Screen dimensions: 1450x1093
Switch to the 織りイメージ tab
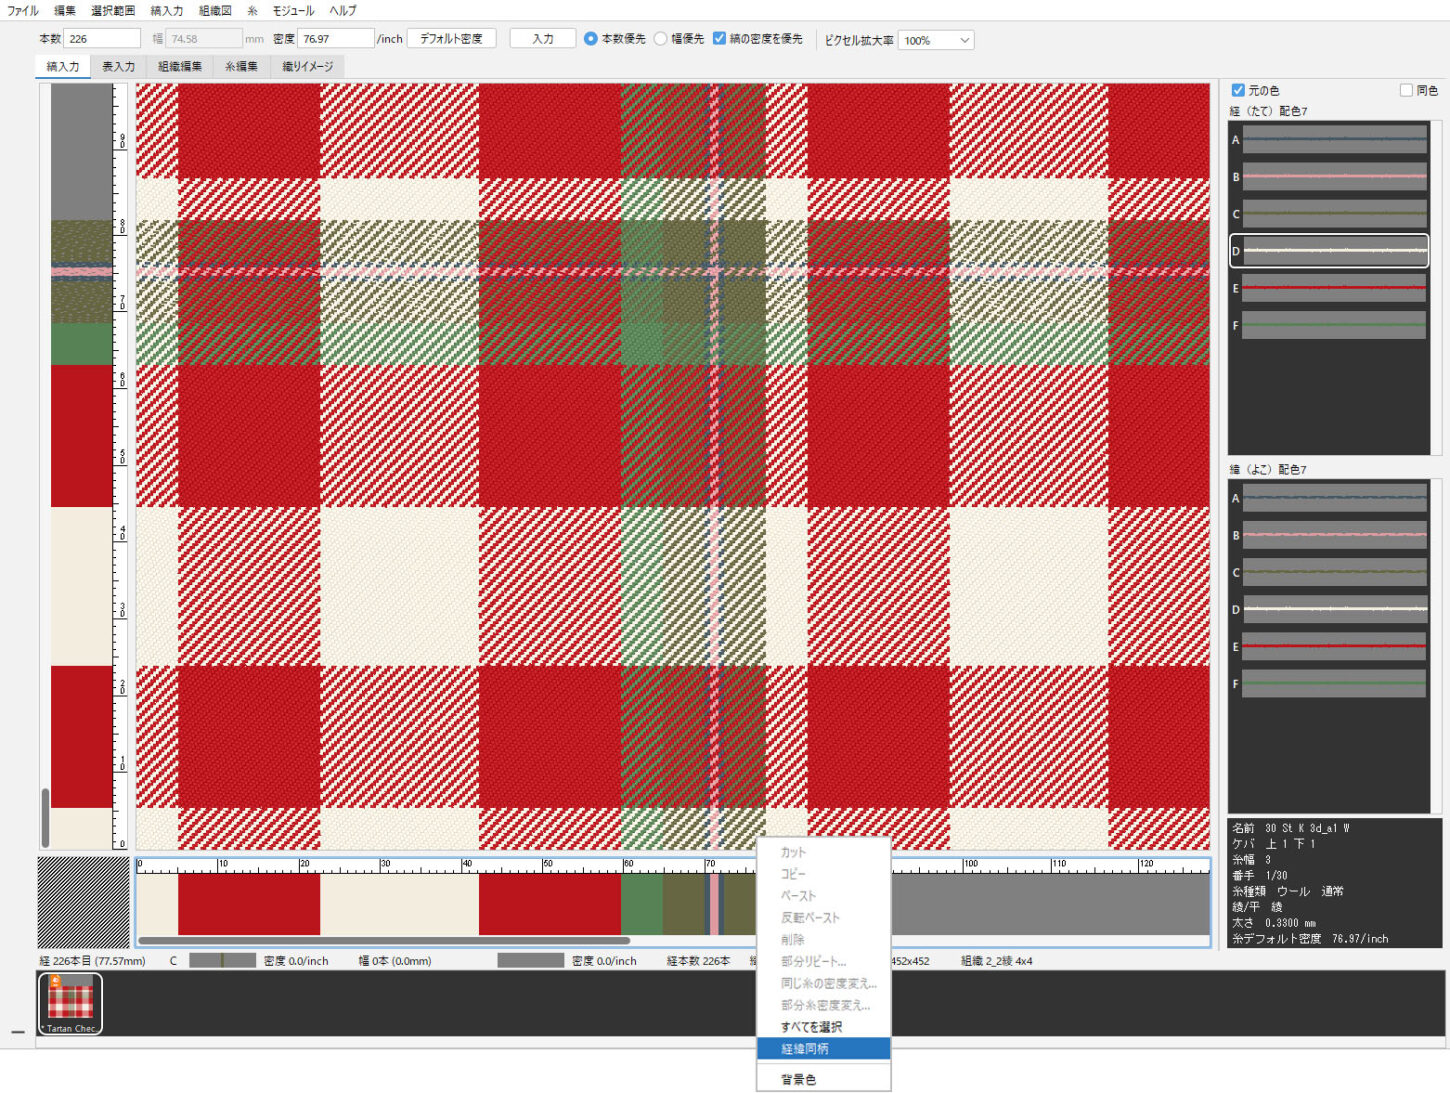coord(307,66)
